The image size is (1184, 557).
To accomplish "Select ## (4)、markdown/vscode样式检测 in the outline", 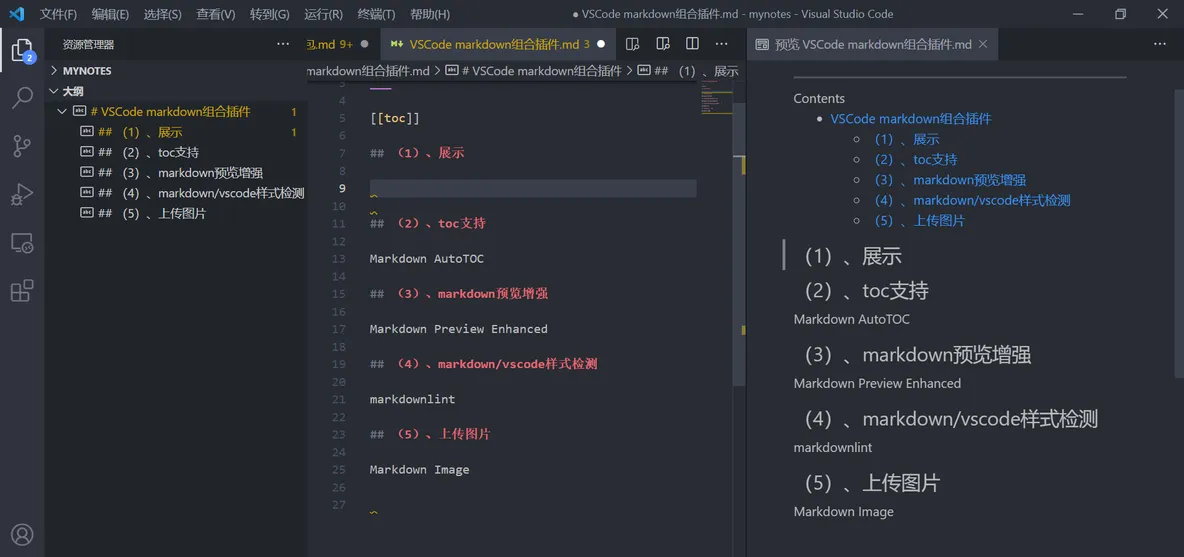I will [x=175, y=193].
